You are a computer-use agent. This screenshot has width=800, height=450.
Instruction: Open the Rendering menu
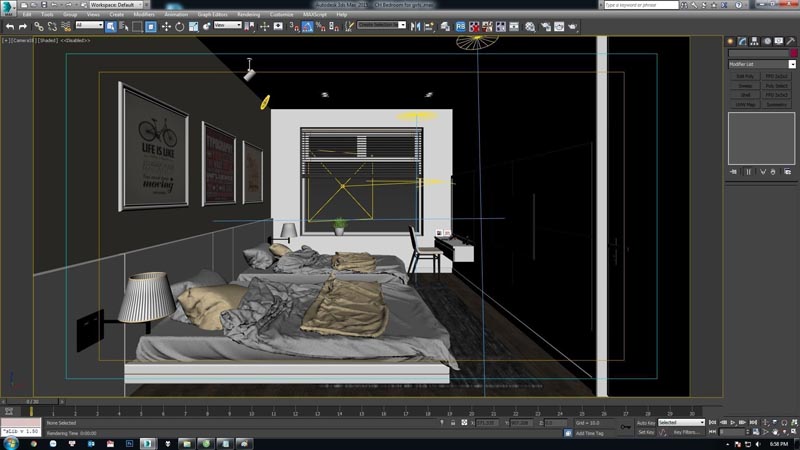(248, 15)
